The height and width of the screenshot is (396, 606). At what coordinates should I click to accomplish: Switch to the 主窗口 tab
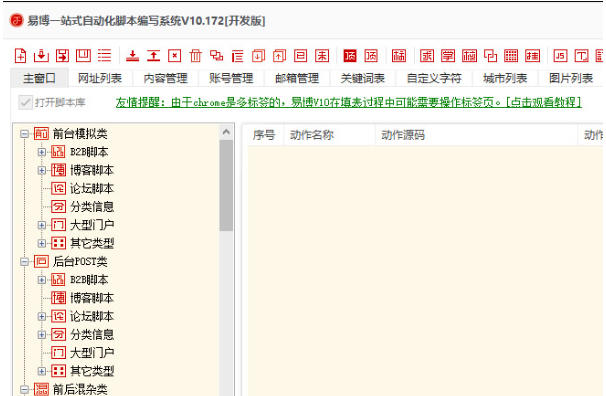point(39,78)
